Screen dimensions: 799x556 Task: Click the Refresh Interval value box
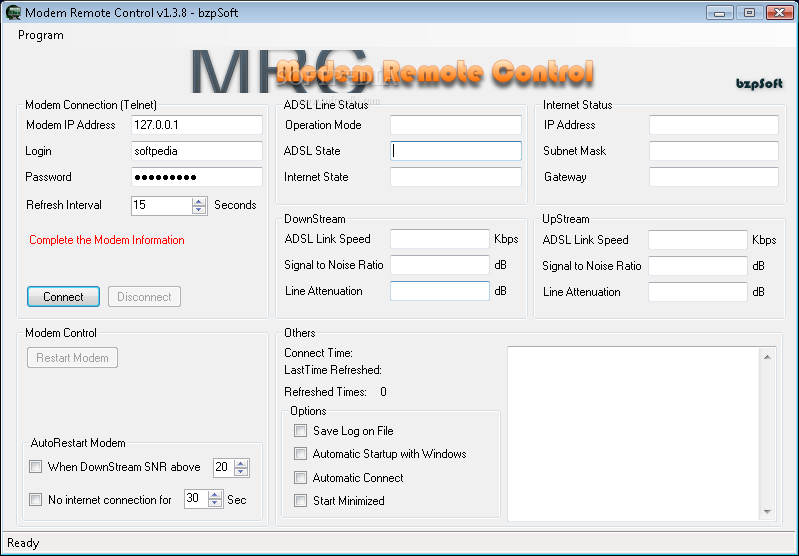(161, 205)
